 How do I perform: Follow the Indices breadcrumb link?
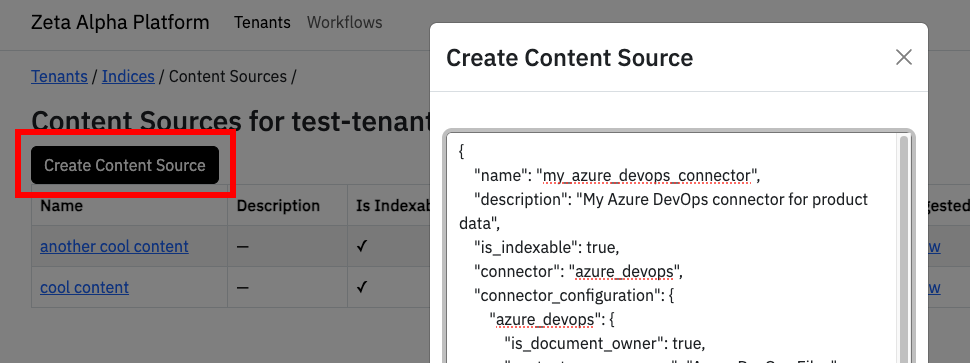point(128,77)
